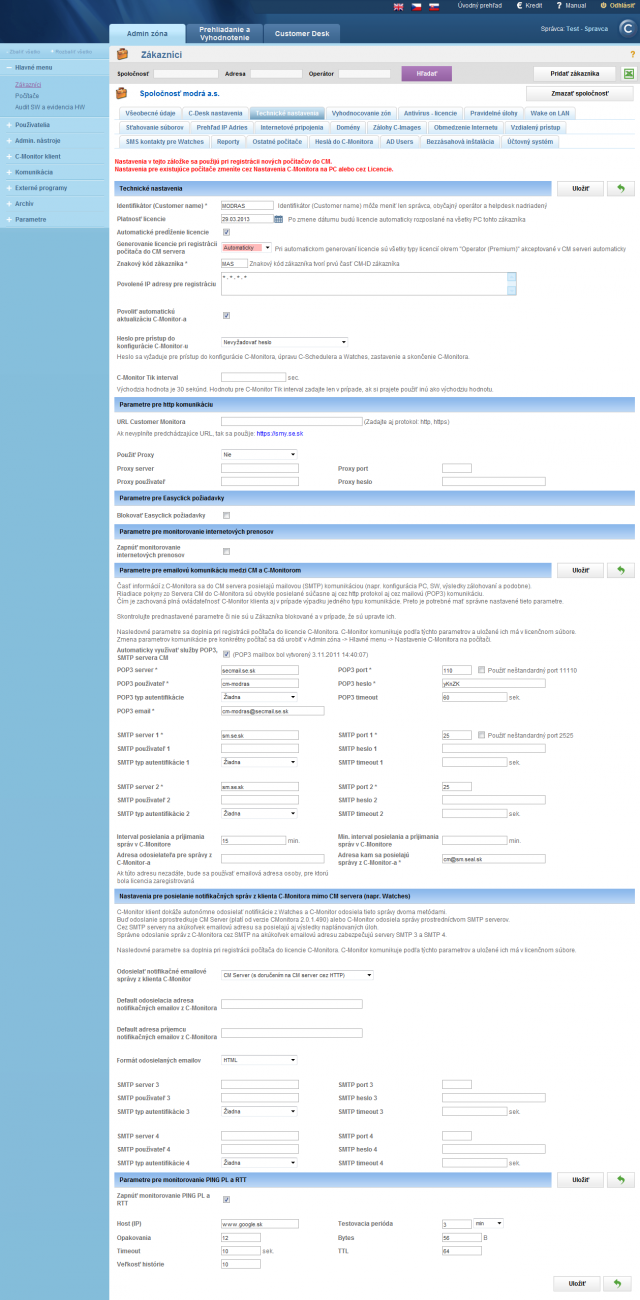Toggle Zapnúť monitorovanie PING PL a RTT
The height and width of the screenshot is (1300, 640).
pos(226,1198)
